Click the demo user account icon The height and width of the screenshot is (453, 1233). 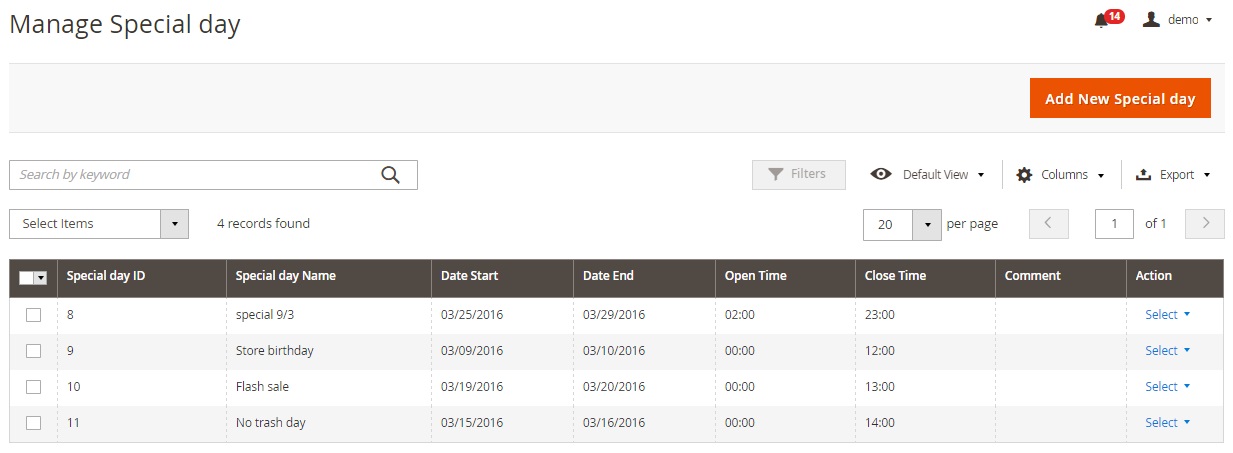1151,20
